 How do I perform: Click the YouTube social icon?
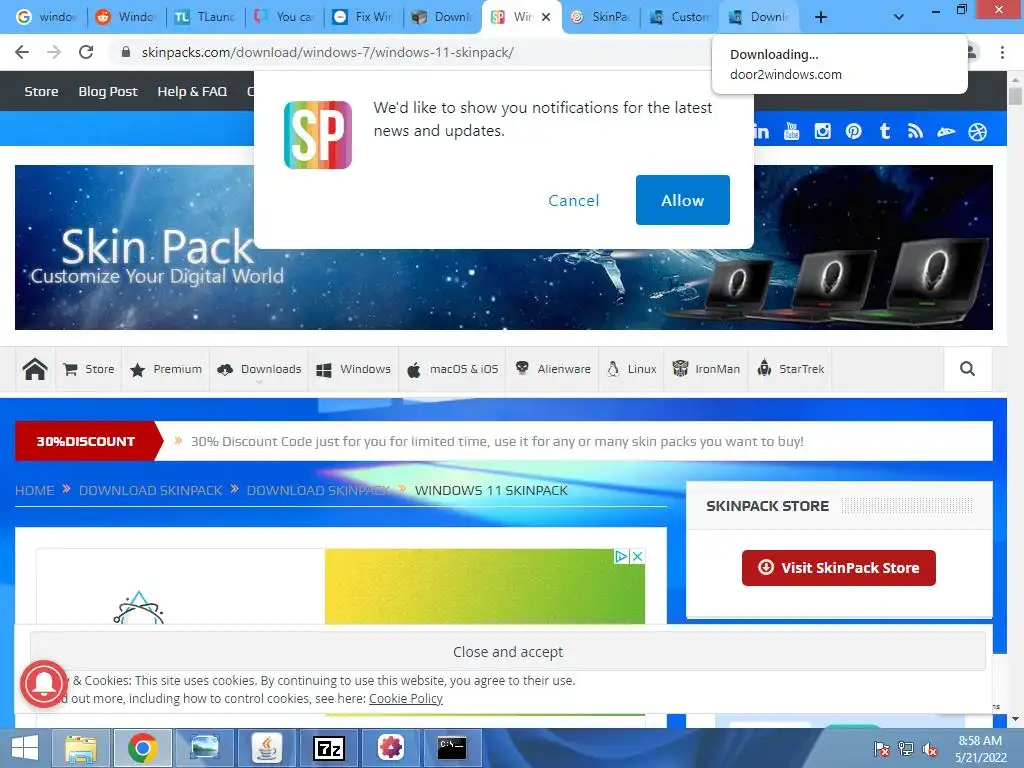click(792, 131)
